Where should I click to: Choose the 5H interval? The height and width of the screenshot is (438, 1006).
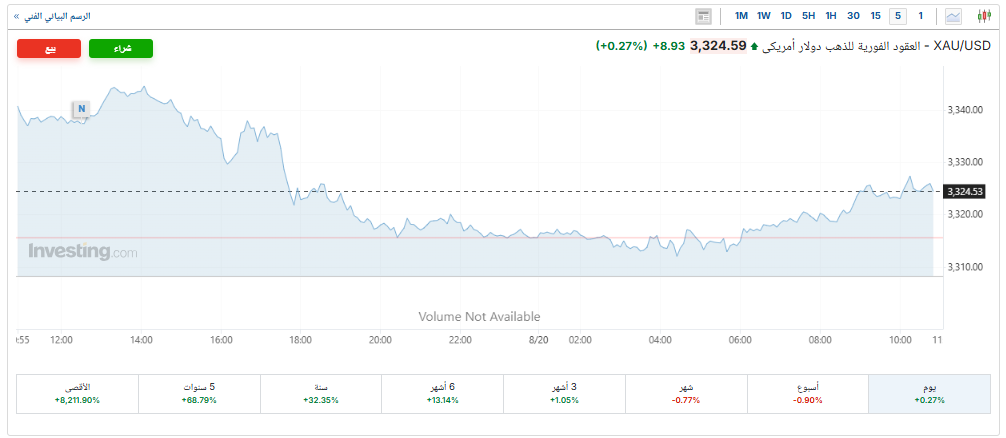(808, 16)
